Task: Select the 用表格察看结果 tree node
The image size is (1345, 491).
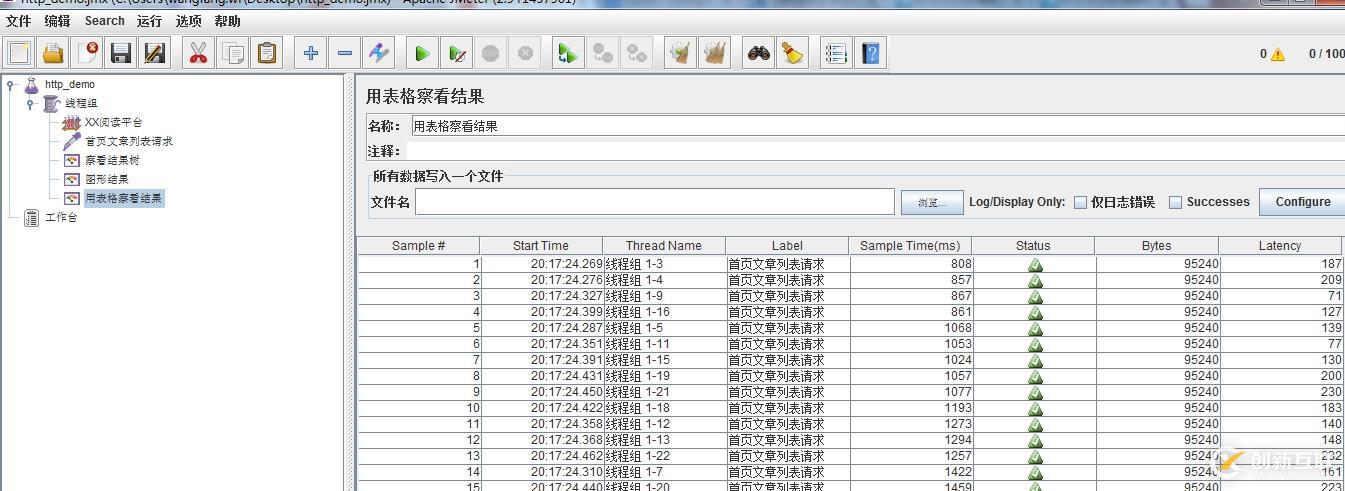Action: (123, 198)
